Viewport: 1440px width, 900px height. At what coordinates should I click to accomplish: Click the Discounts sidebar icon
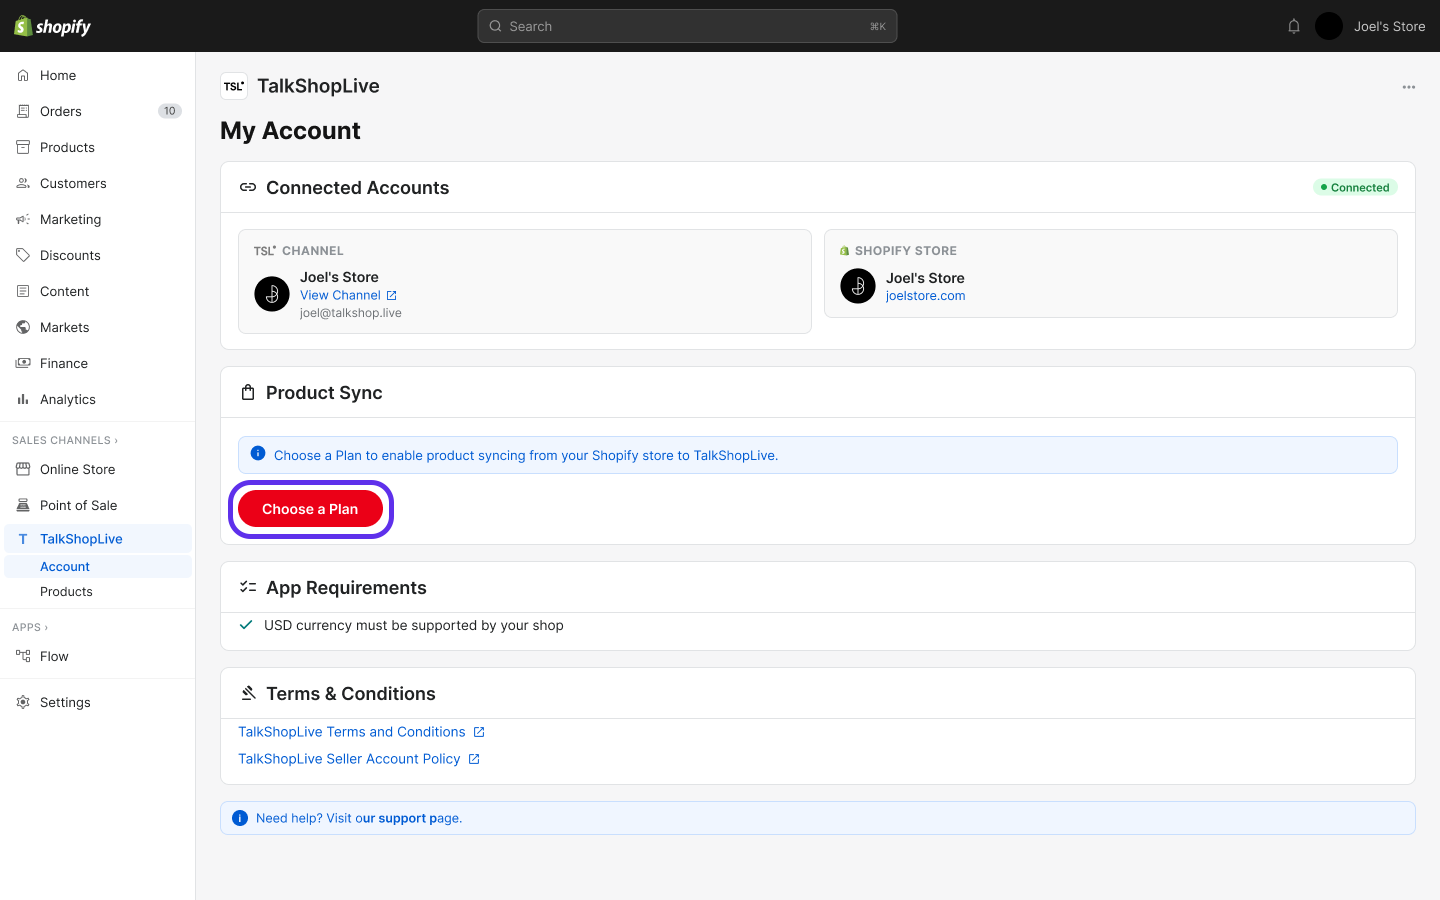point(23,255)
